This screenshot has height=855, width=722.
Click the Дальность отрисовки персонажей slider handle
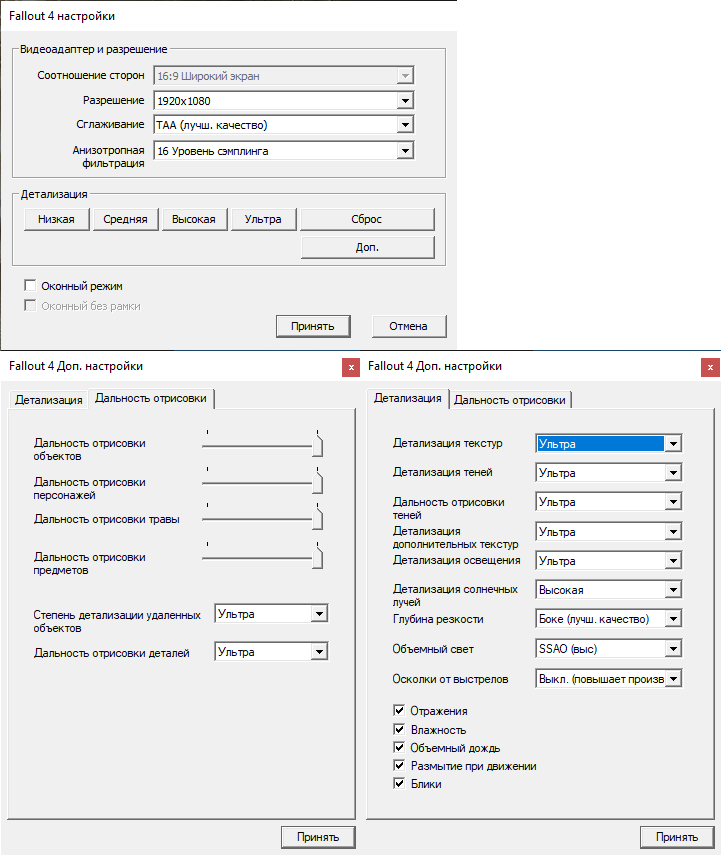317,481
